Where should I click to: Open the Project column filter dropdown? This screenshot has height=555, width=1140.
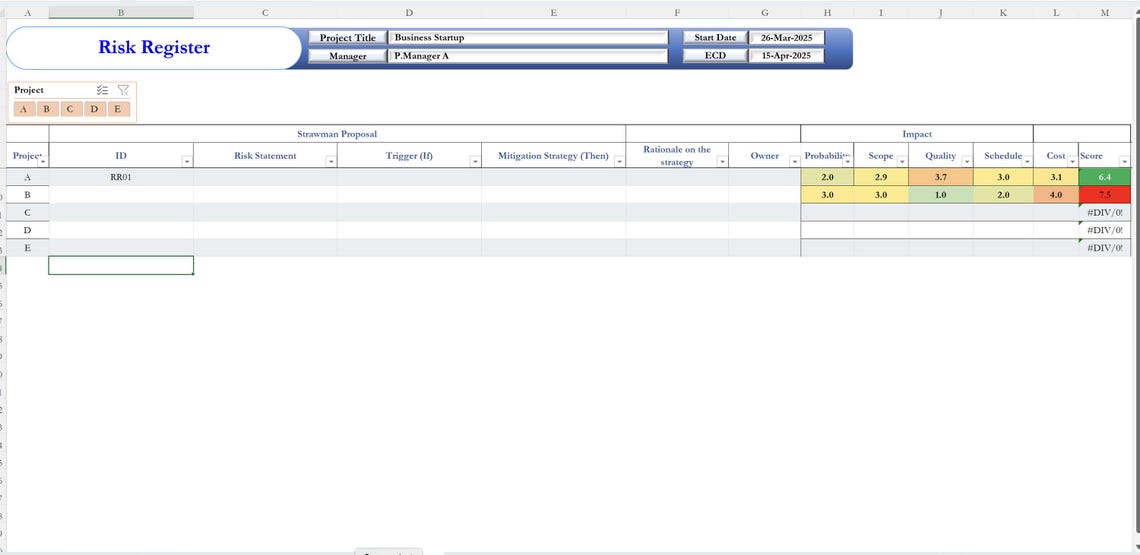point(43,161)
